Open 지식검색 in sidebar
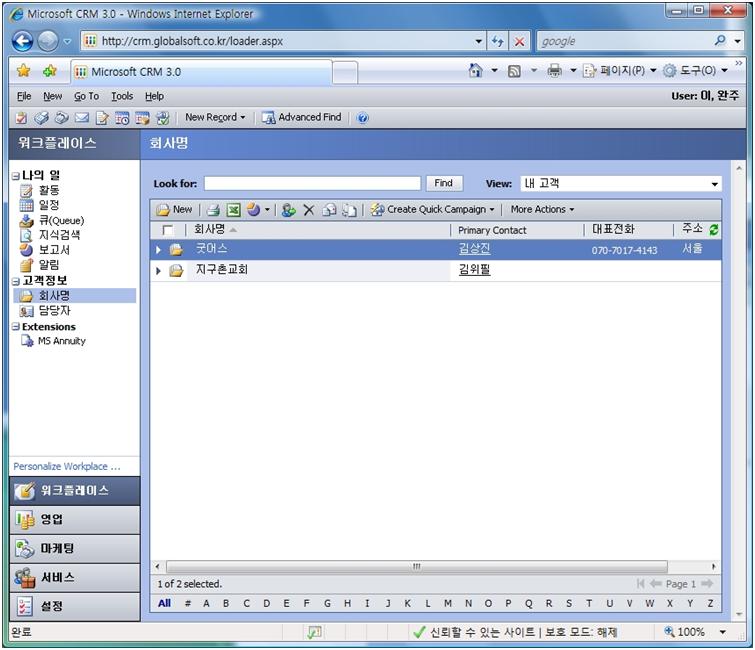This screenshot has width=755, height=650. pos(59,235)
